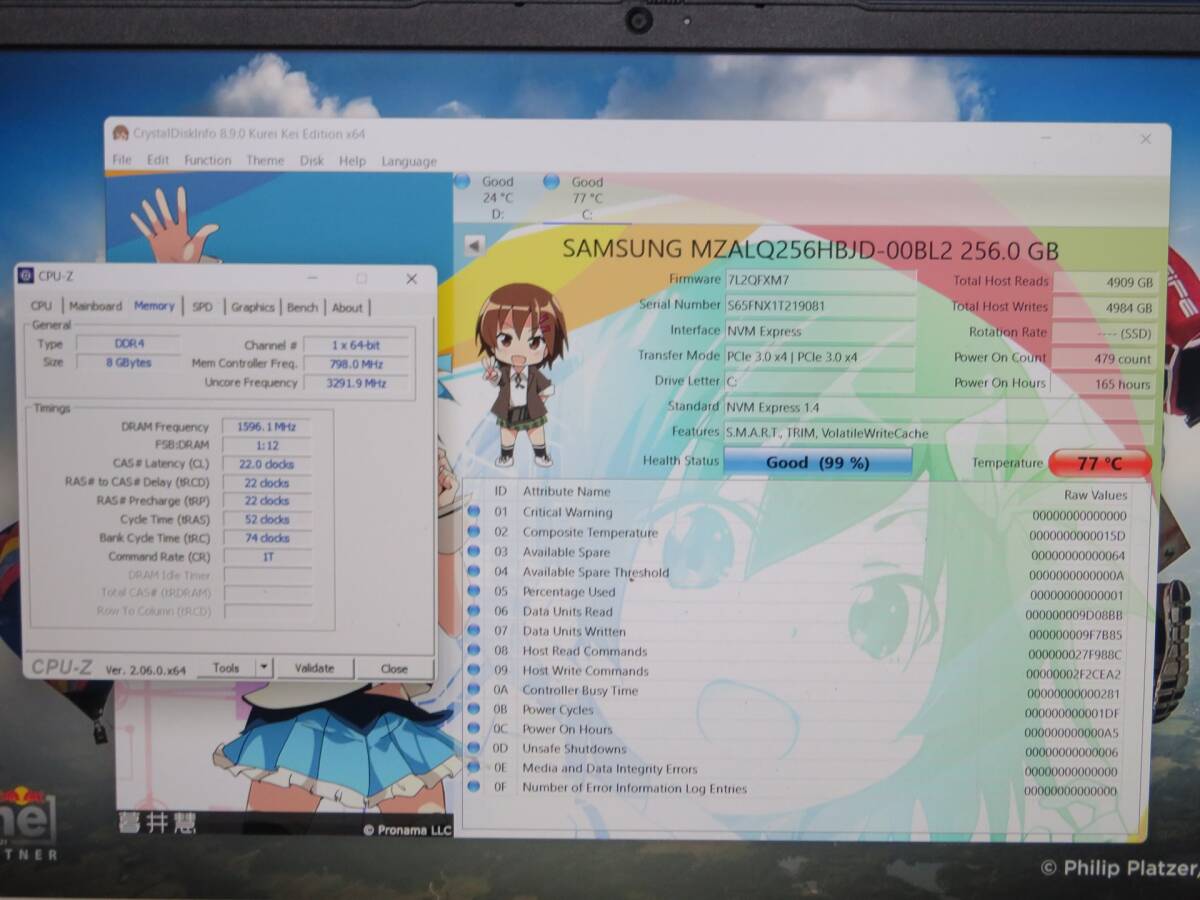The width and height of the screenshot is (1200, 900).
Task: Click the Good (99 %) health status bar
Action: tap(818, 462)
